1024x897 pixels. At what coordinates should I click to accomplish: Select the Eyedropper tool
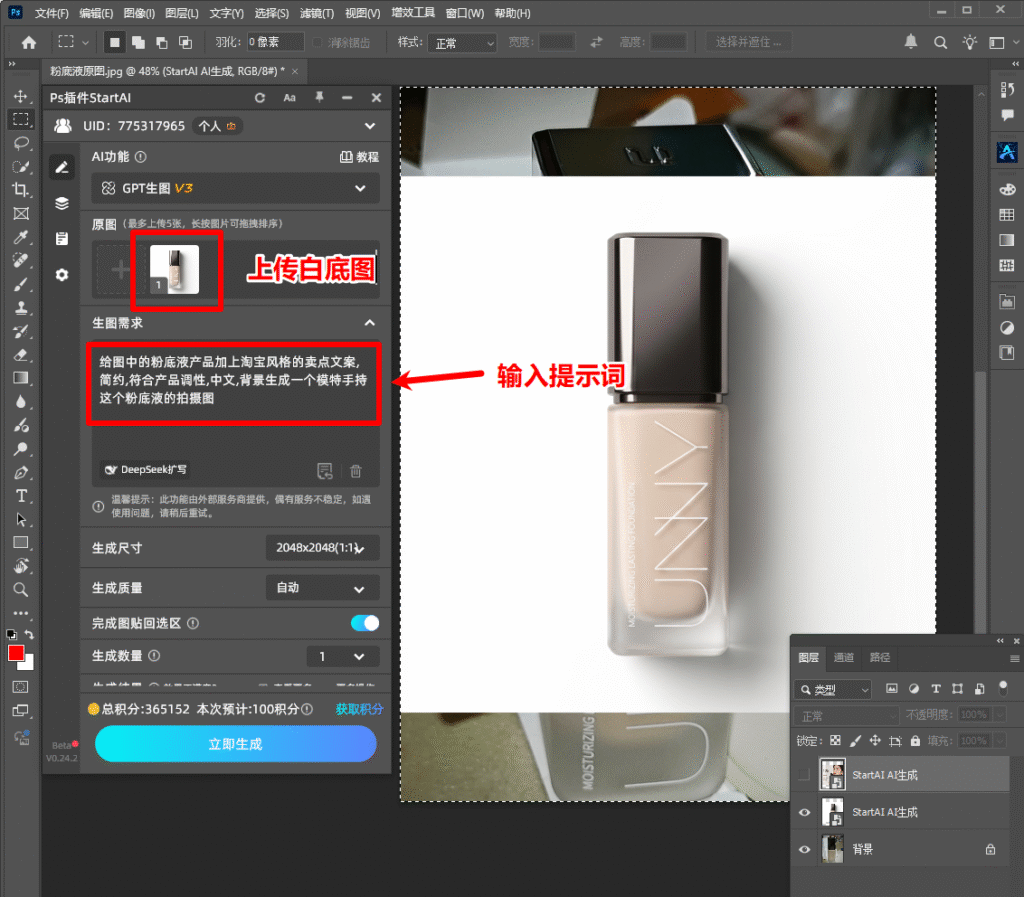[x=21, y=237]
